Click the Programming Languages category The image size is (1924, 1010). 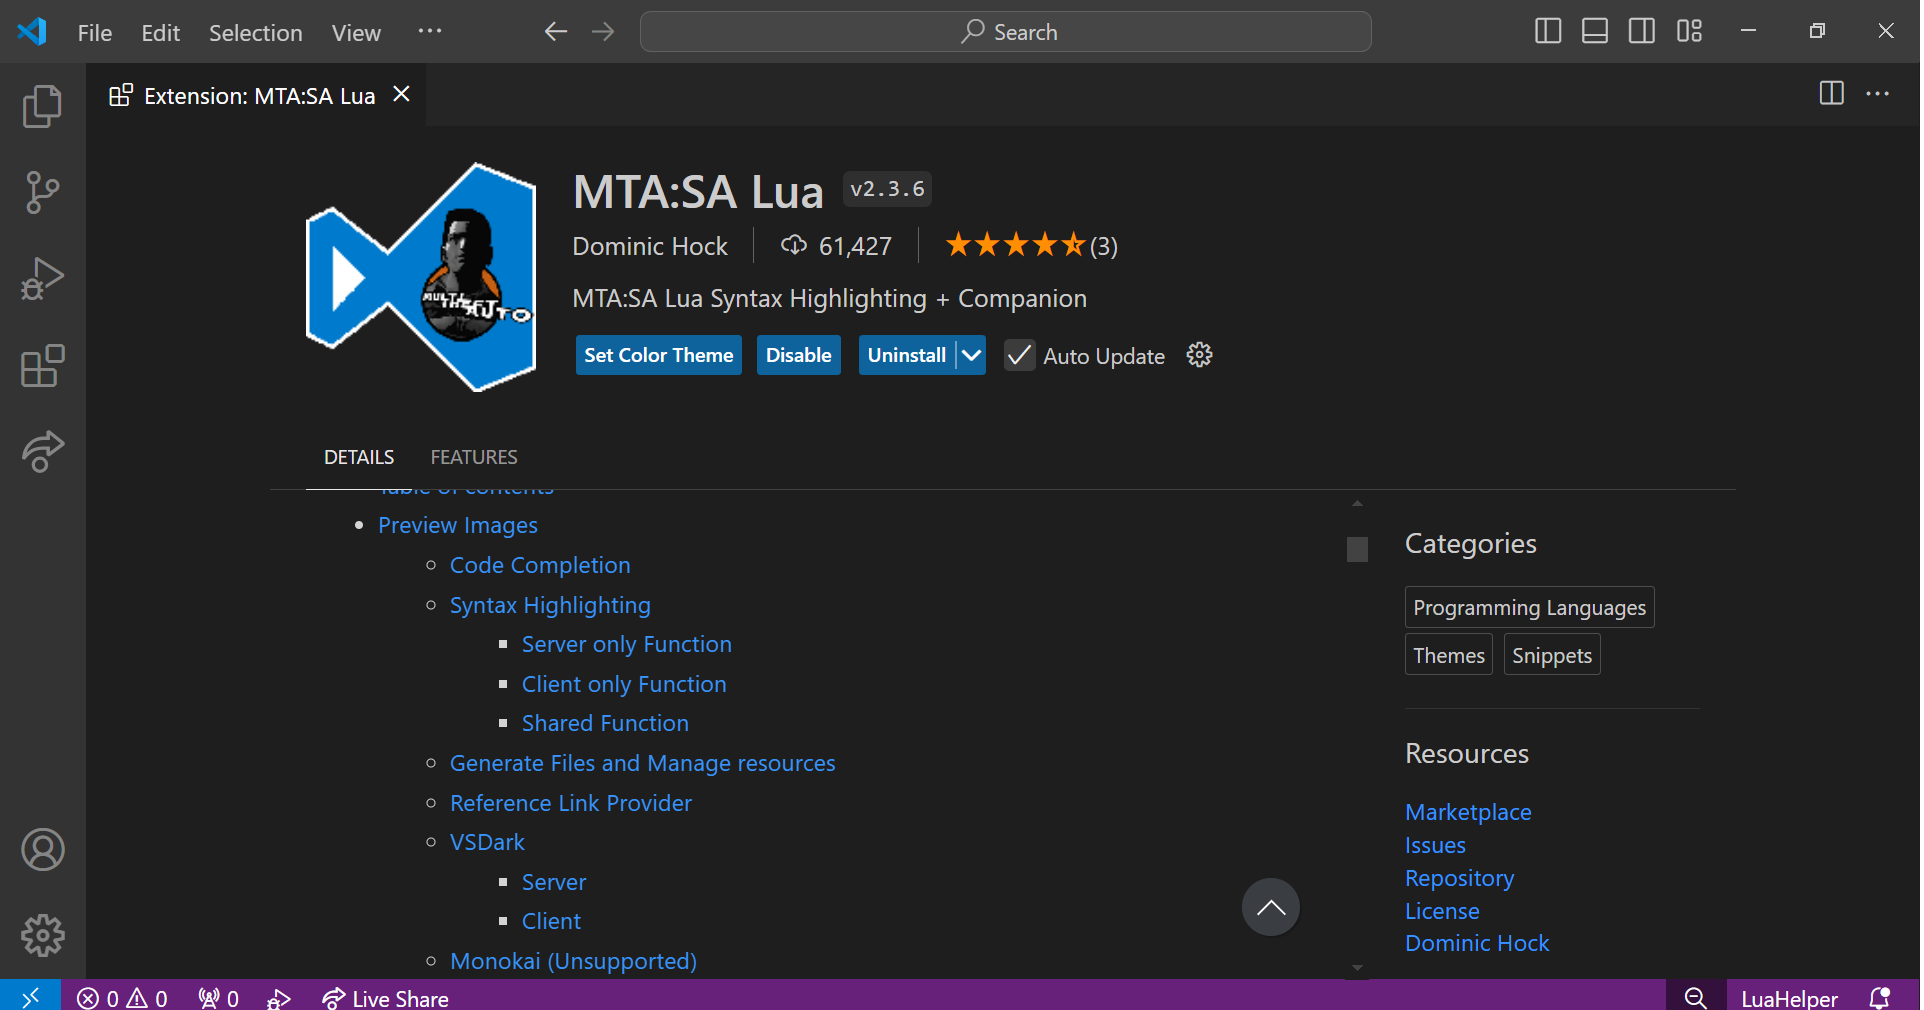(1529, 607)
